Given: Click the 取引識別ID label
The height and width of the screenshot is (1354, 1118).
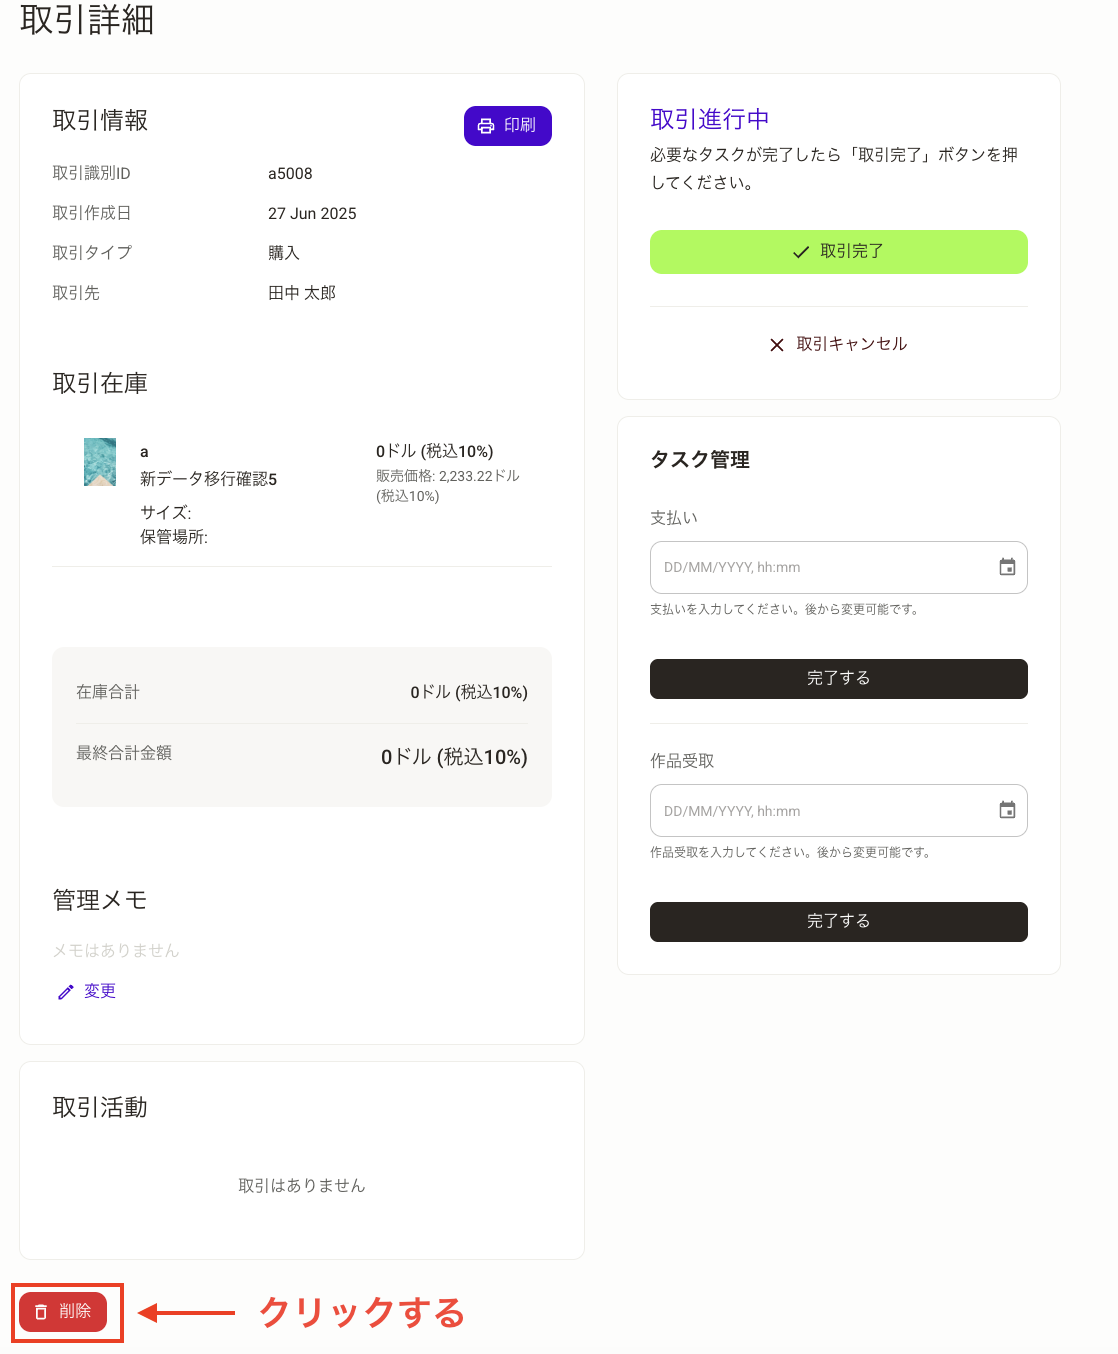Looking at the screenshot, I should [x=91, y=173].
